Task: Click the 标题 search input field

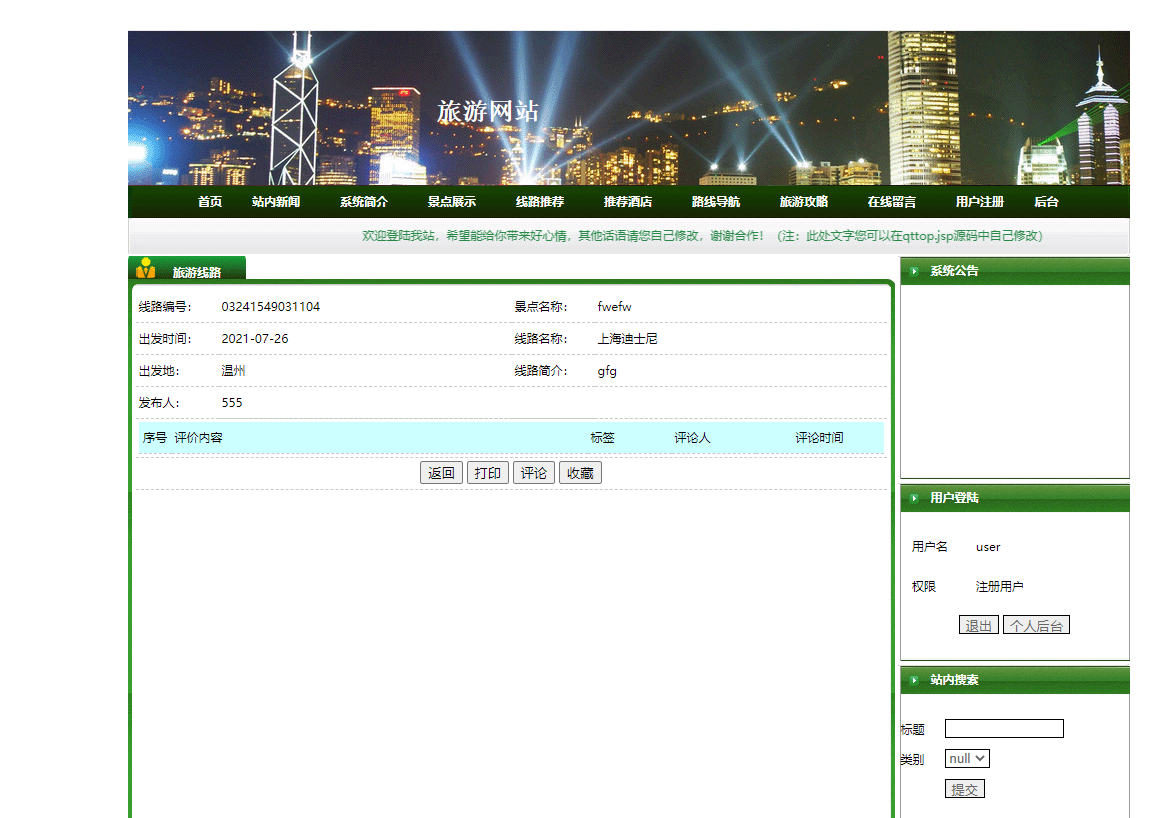Action: click(x=1003, y=728)
